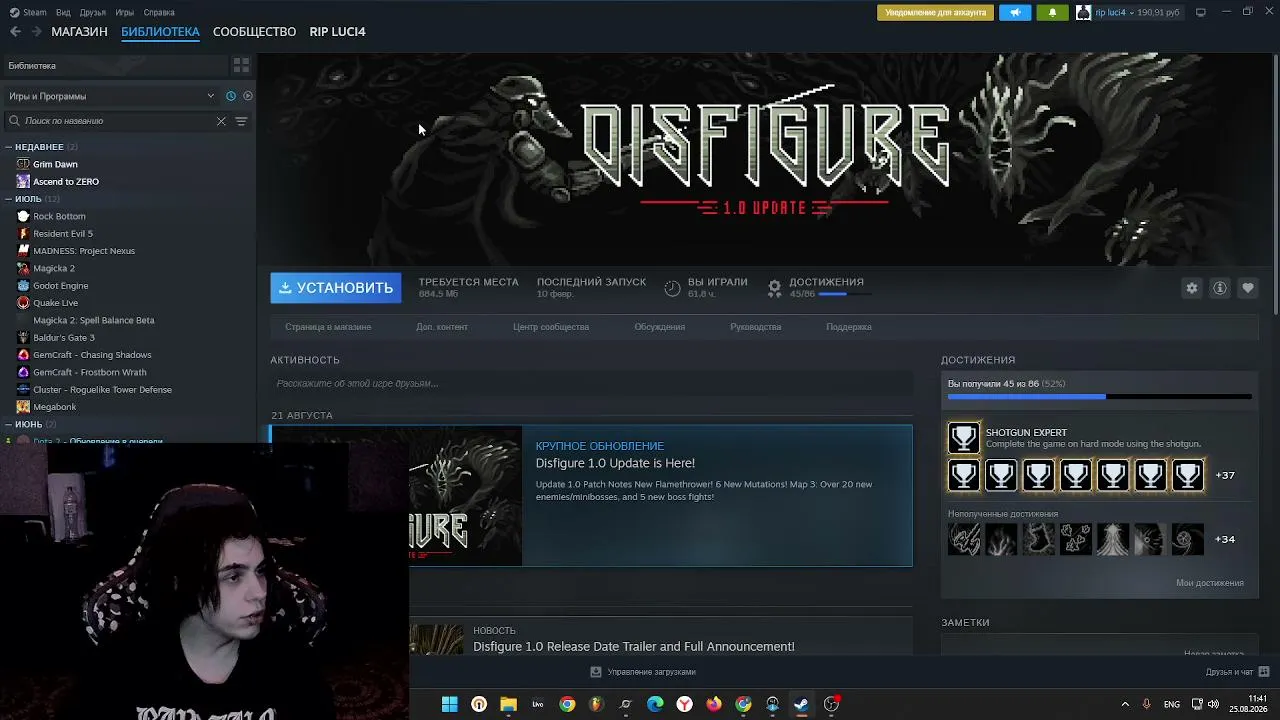Open the Steam menu

coord(29,13)
